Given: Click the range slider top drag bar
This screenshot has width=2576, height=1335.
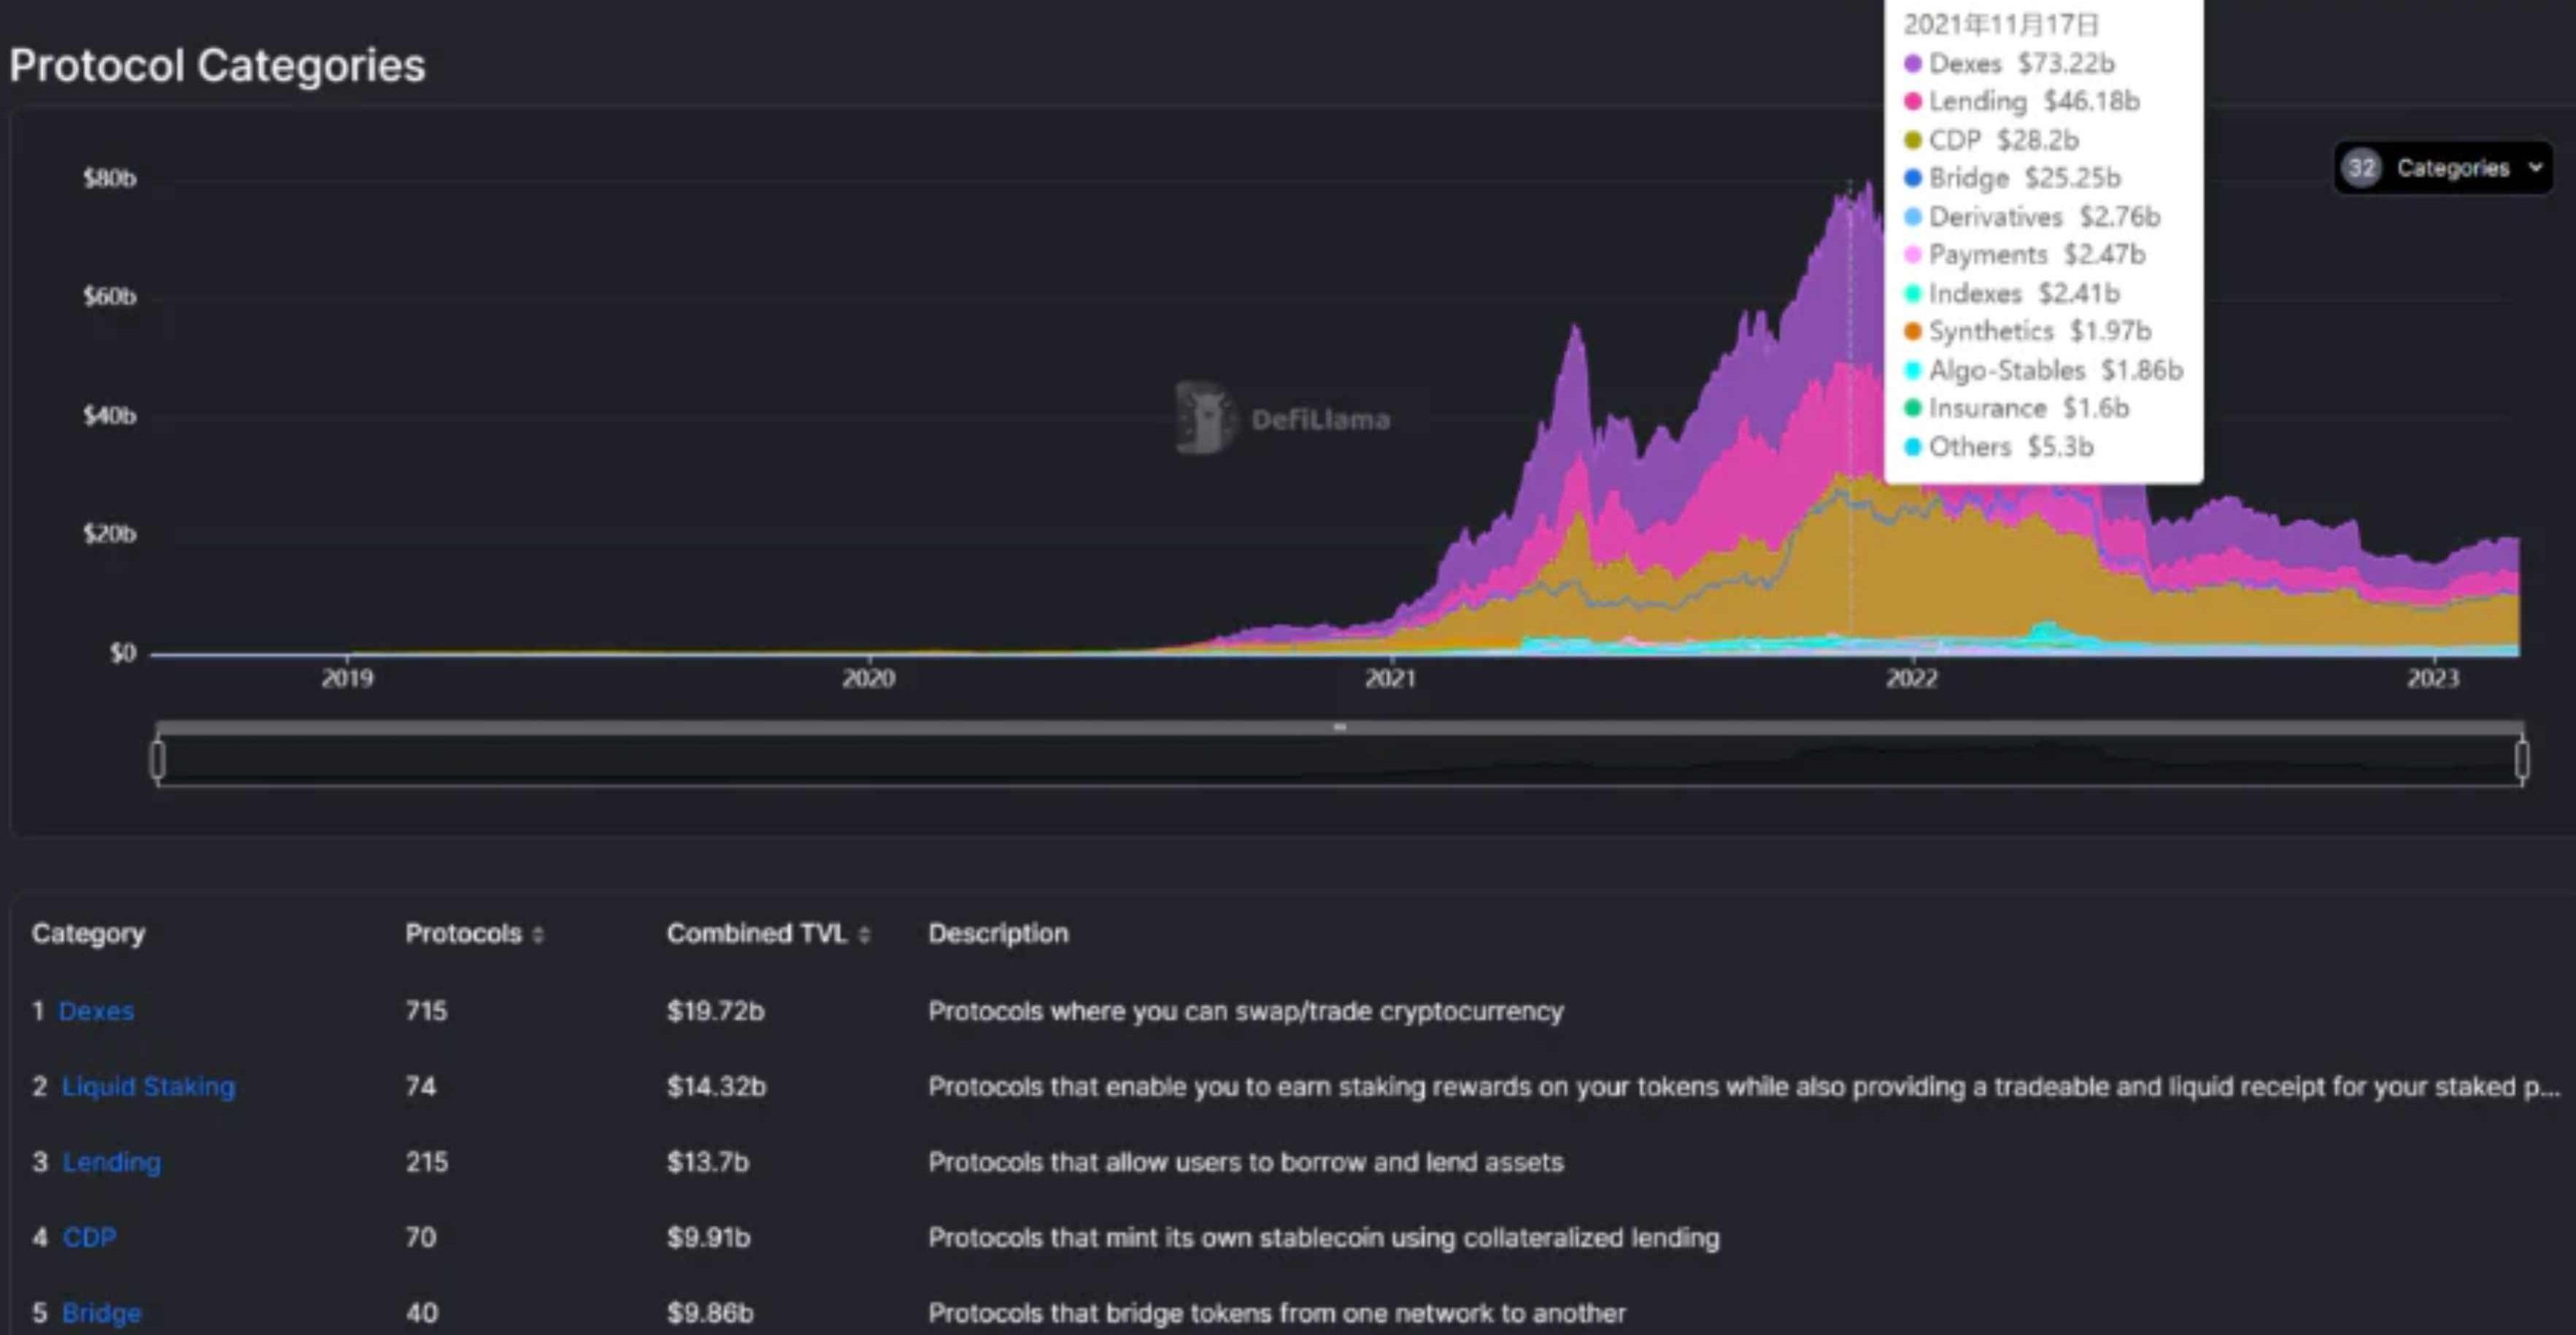Looking at the screenshot, I should tap(1339, 727).
